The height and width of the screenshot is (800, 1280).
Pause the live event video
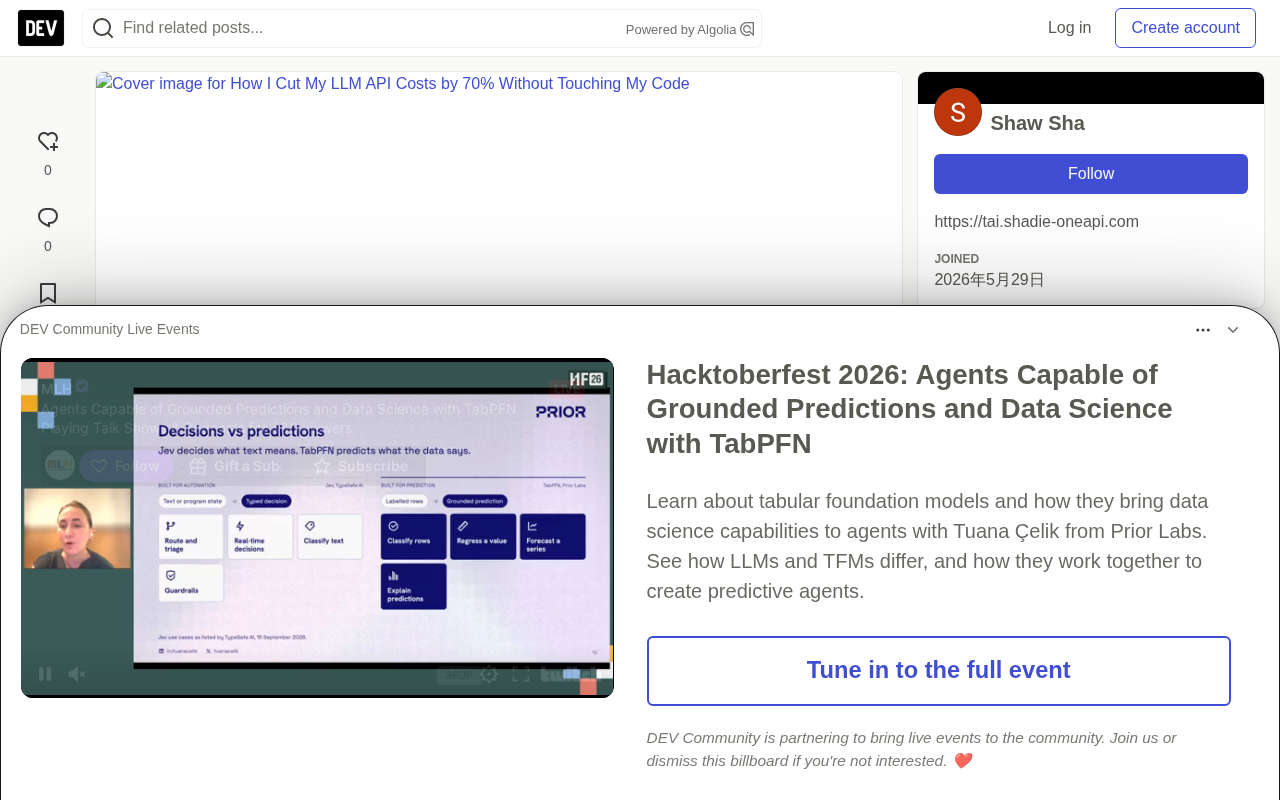coord(45,674)
